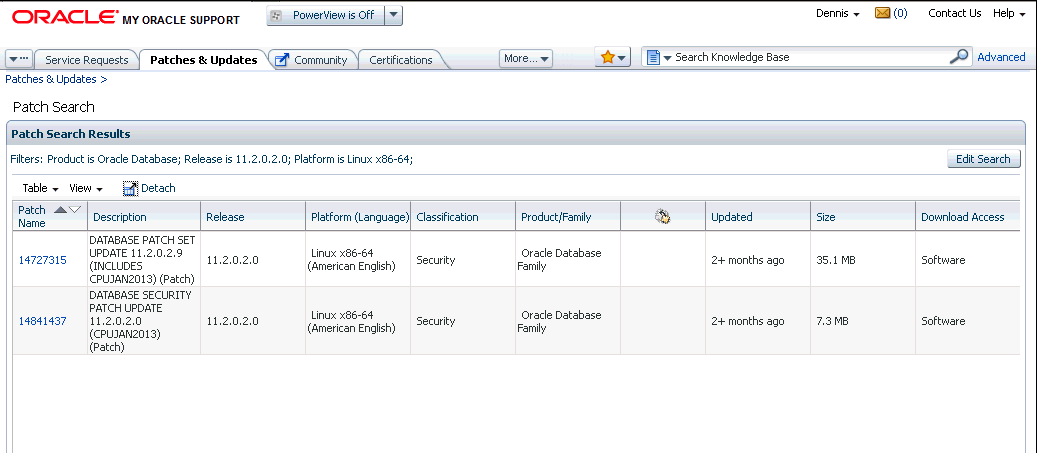Open the PowerView dropdown arrow

[x=393, y=15]
